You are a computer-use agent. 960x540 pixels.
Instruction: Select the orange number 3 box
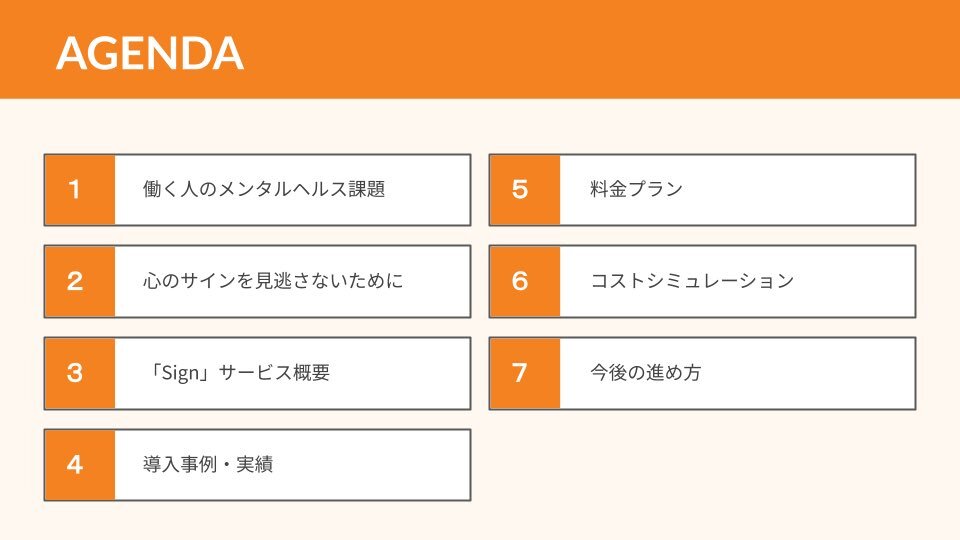pos(80,373)
